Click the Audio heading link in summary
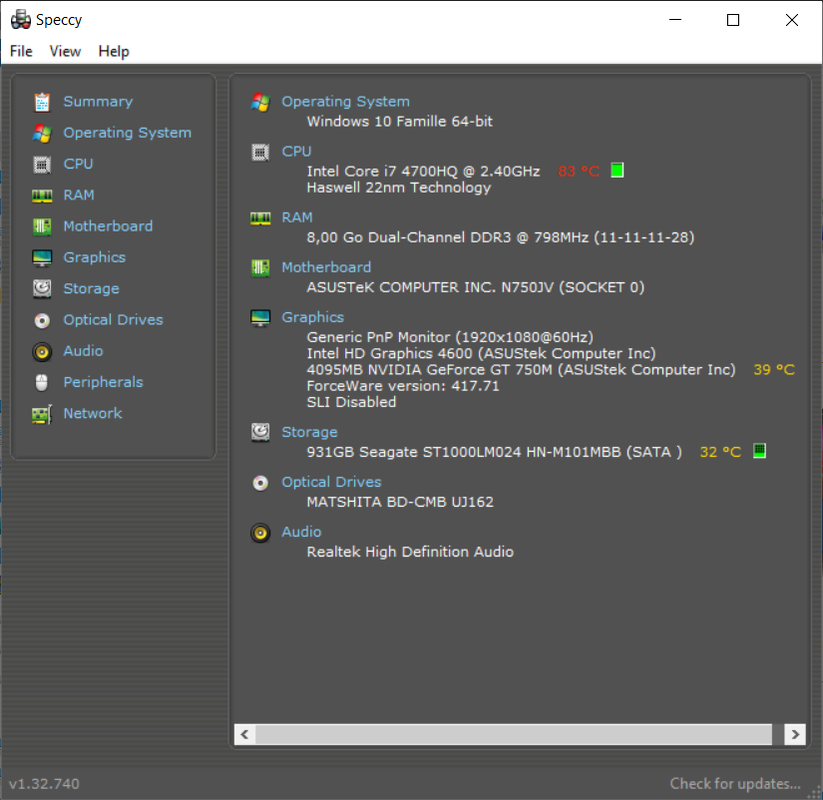823x800 pixels. [301, 532]
